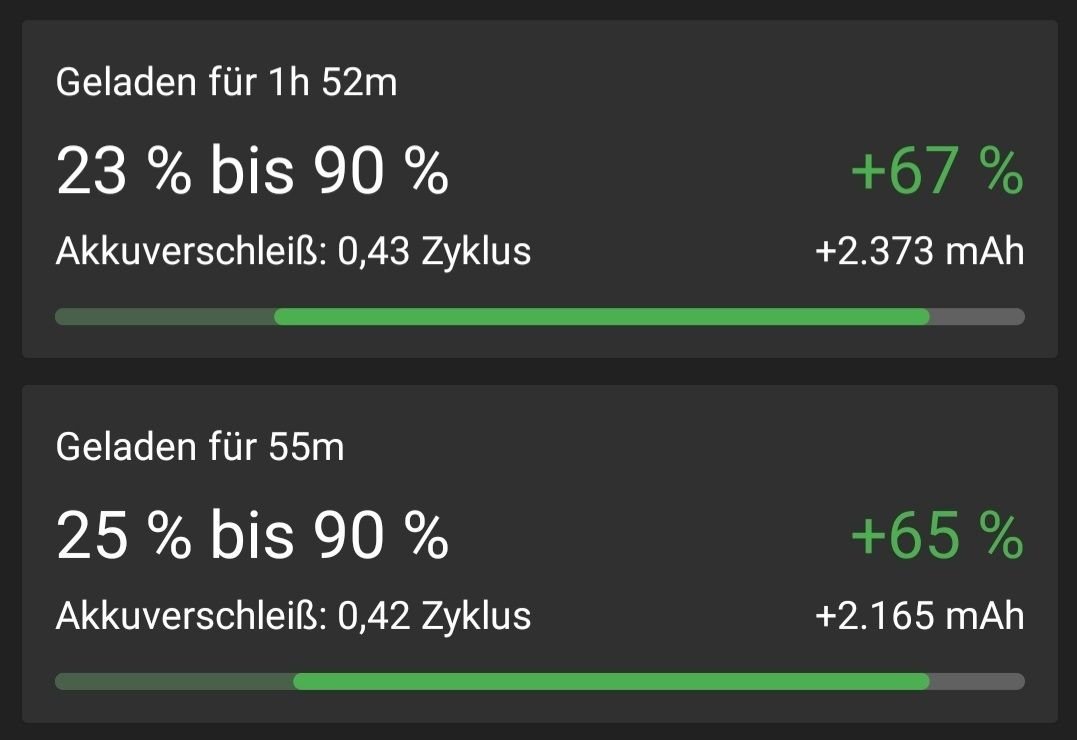
Task: Tap the gray end of the first progress bar
Action: [x=977, y=317]
